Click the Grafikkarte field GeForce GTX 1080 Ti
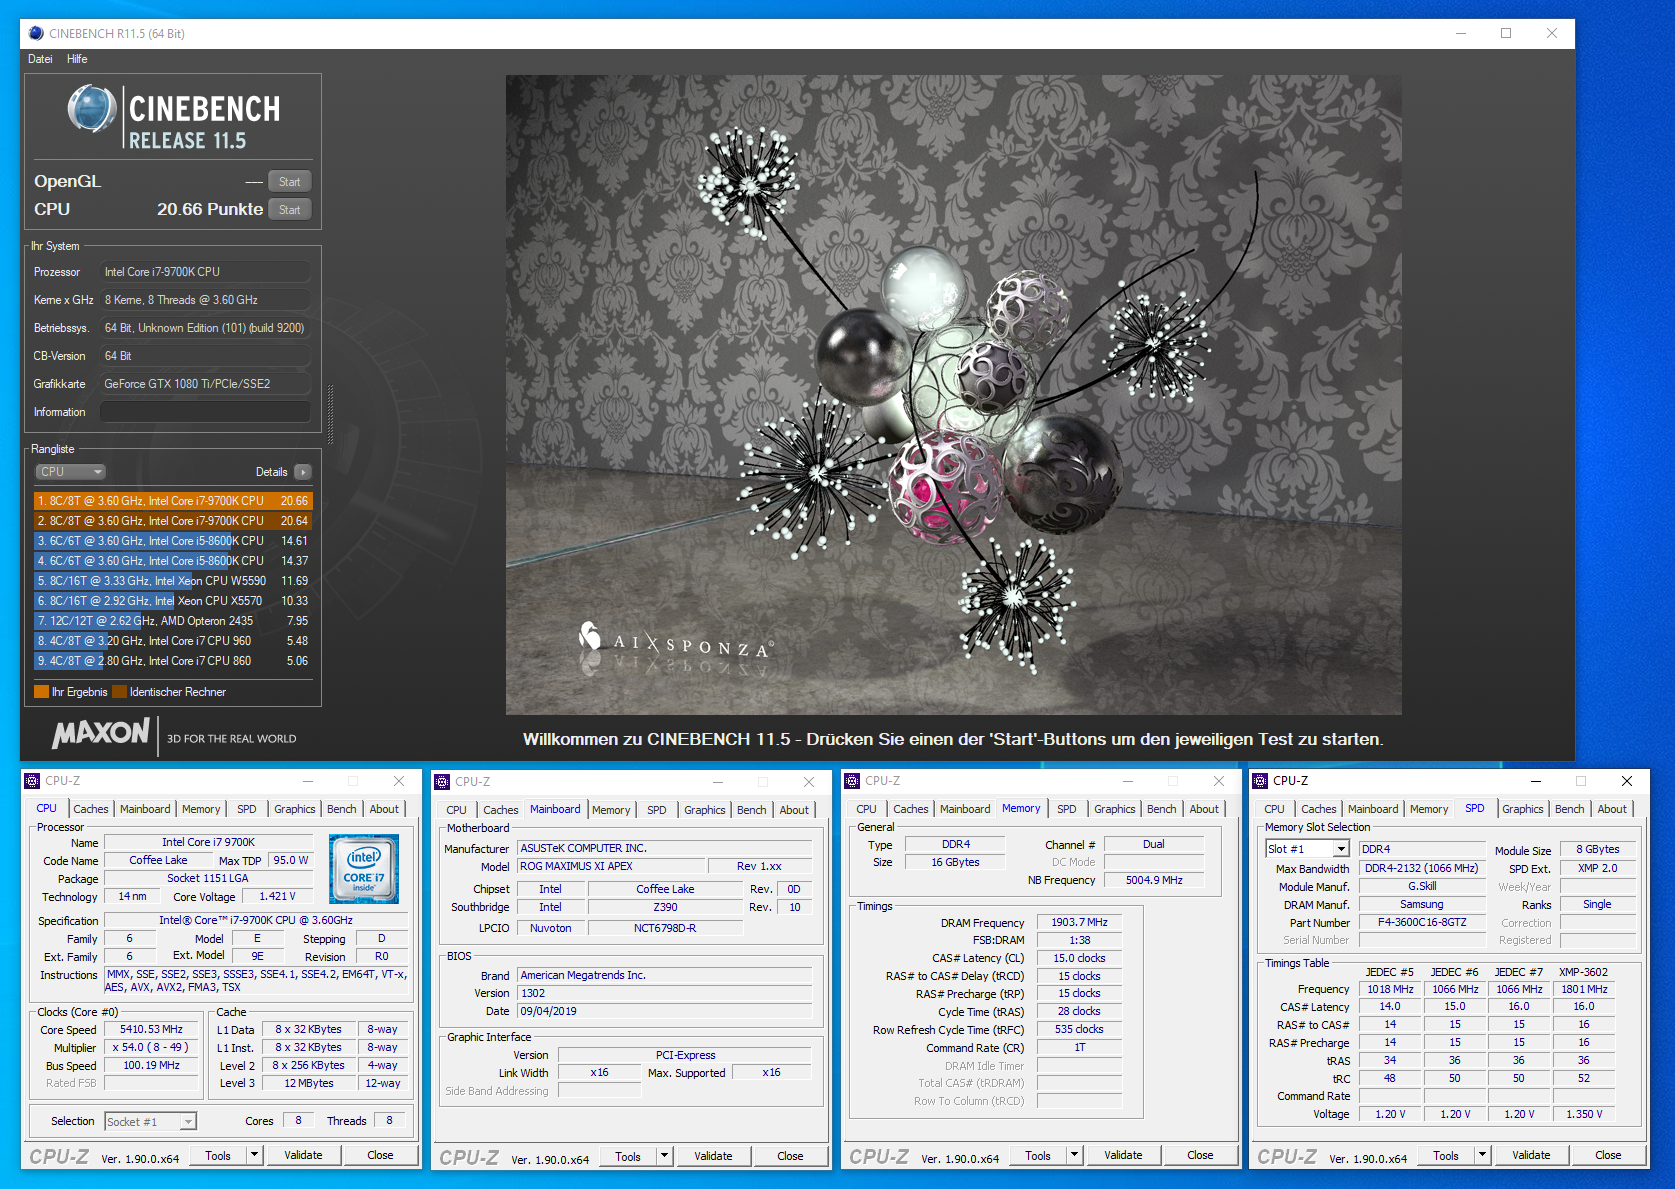The height and width of the screenshot is (1189, 1675). coord(205,384)
